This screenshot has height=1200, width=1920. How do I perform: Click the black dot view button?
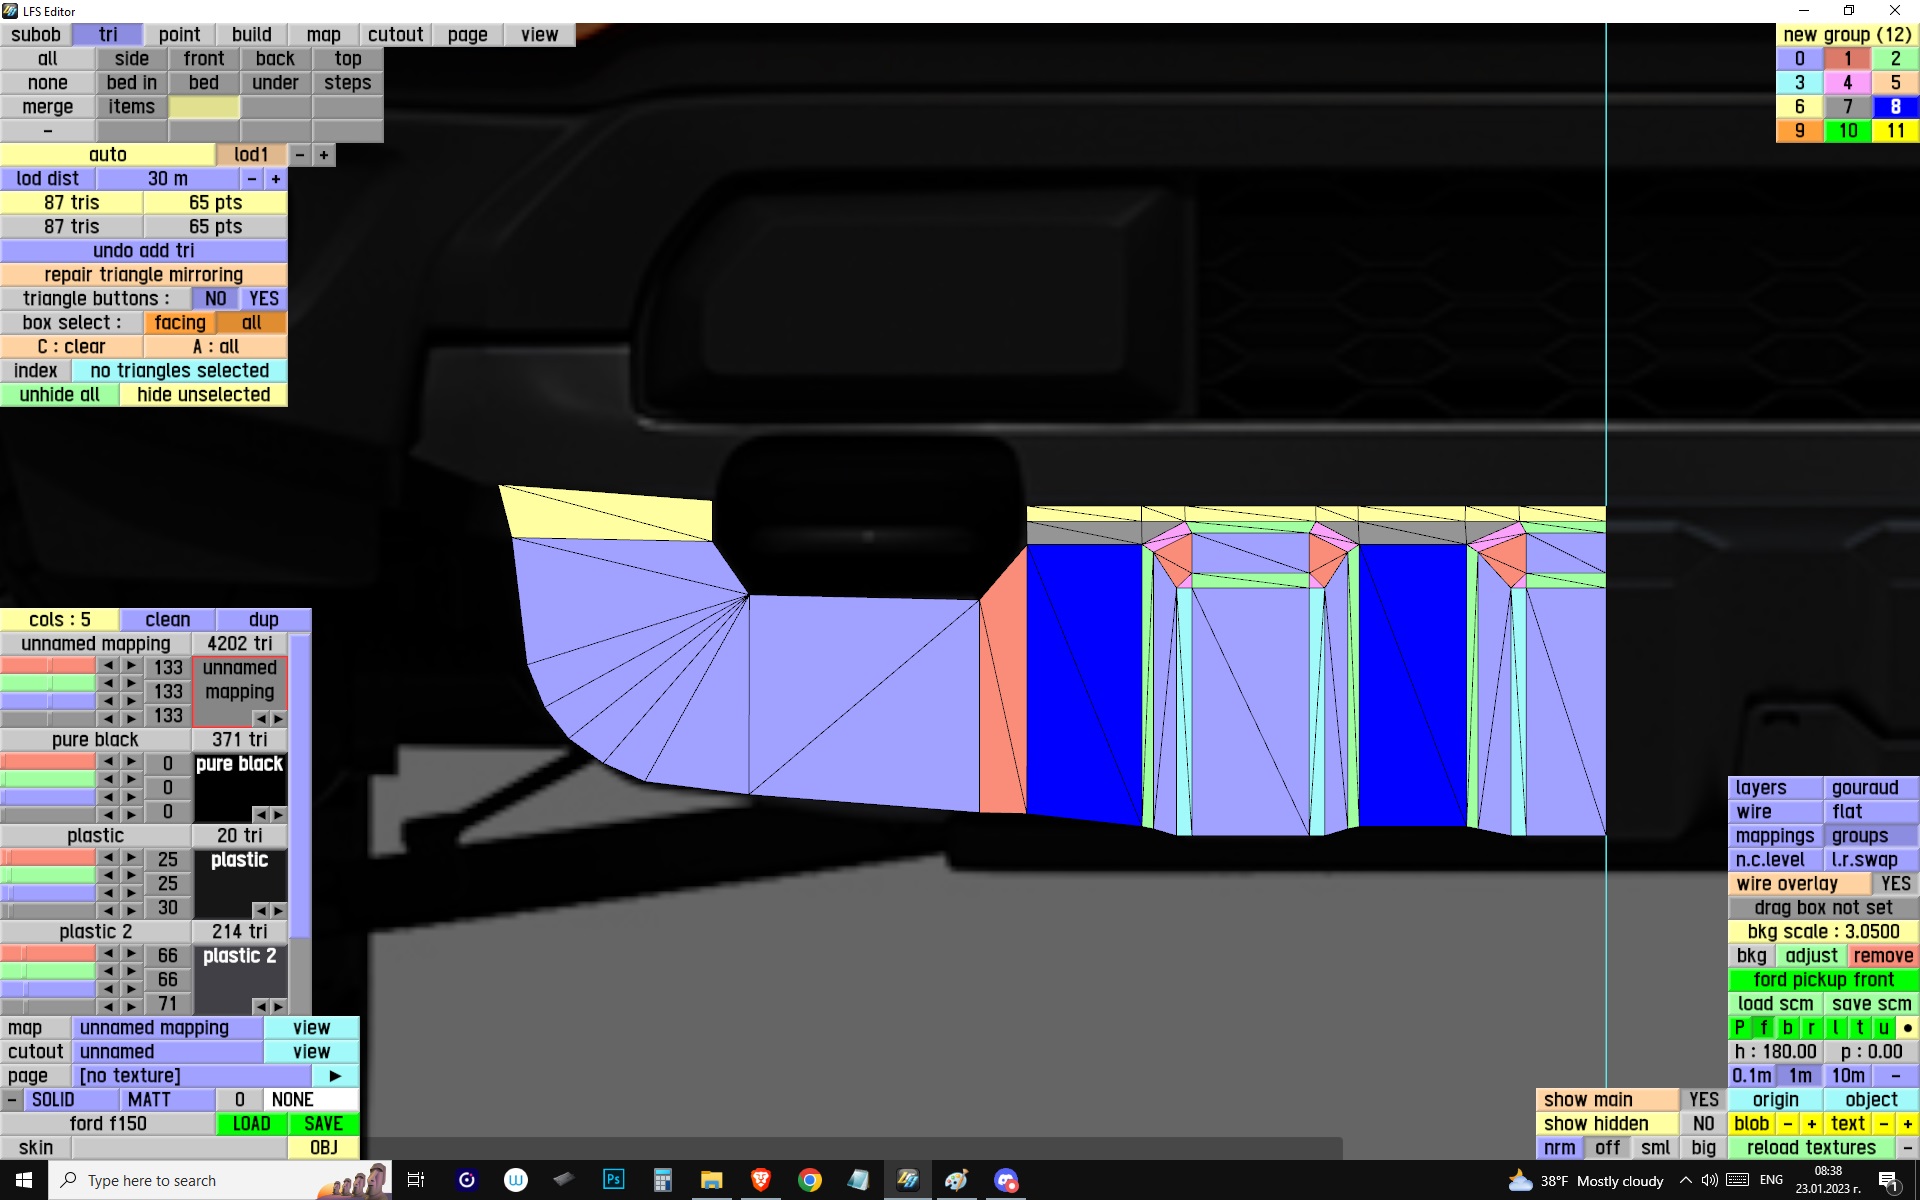pyautogui.click(x=1907, y=1028)
